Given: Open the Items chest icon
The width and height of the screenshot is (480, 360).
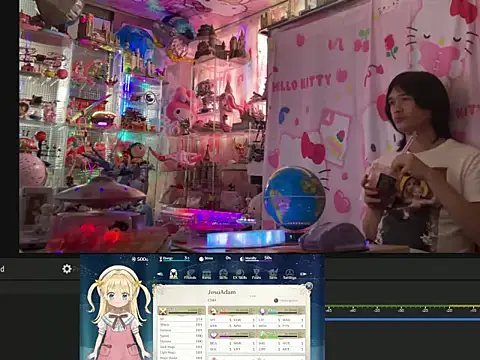Looking at the screenshot, I should 207,274.
